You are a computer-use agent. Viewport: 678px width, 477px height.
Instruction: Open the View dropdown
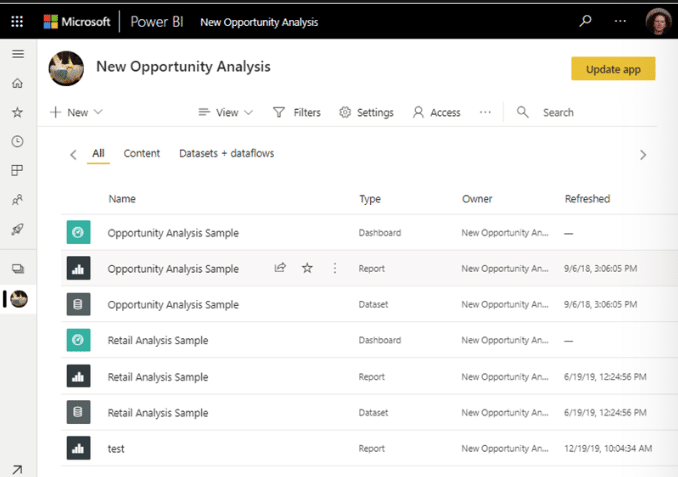[225, 112]
